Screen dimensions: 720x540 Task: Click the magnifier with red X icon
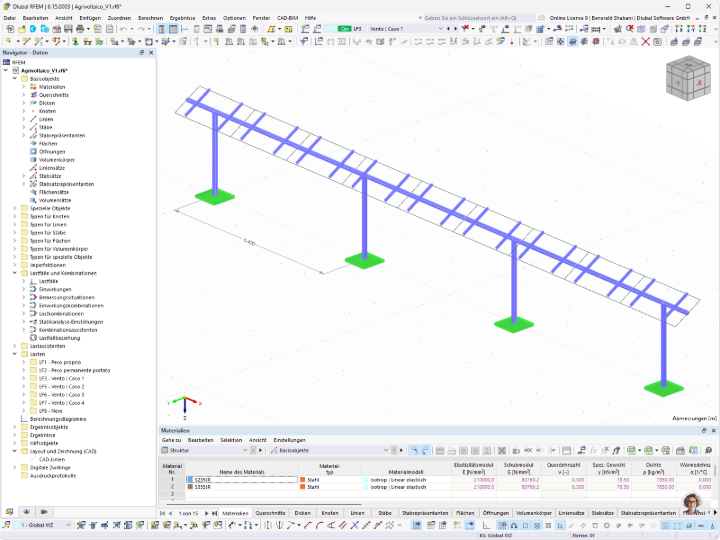pyautogui.click(x=630, y=29)
